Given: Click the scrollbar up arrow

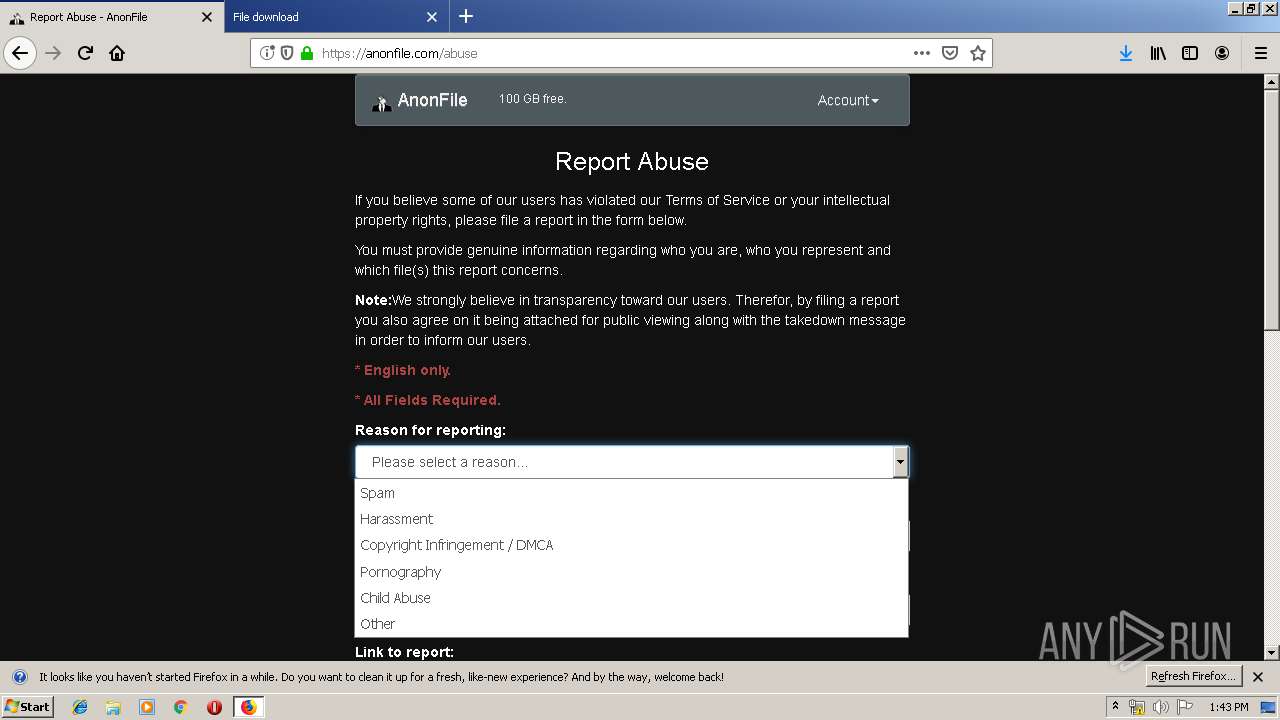Looking at the screenshot, I should [x=1271, y=83].
